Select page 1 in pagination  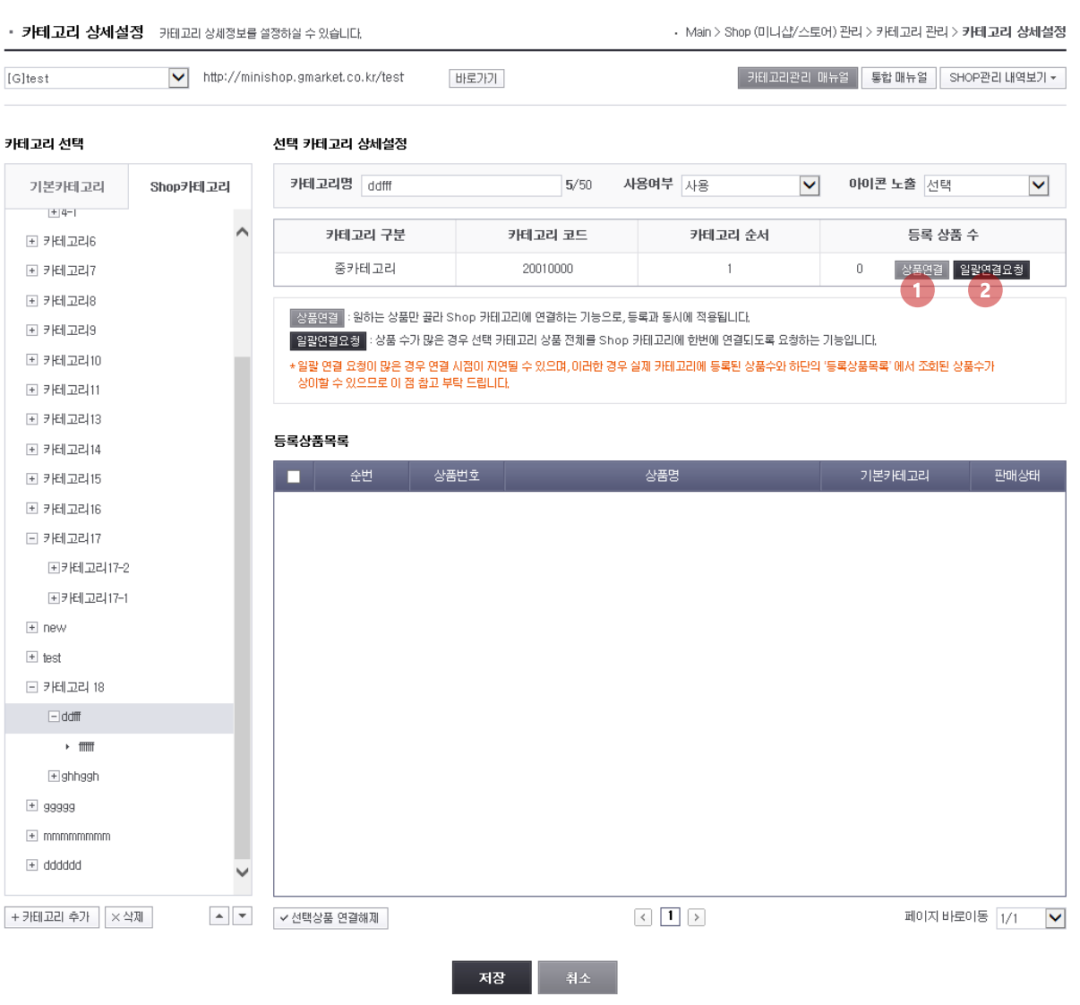(x=670, y=917)
